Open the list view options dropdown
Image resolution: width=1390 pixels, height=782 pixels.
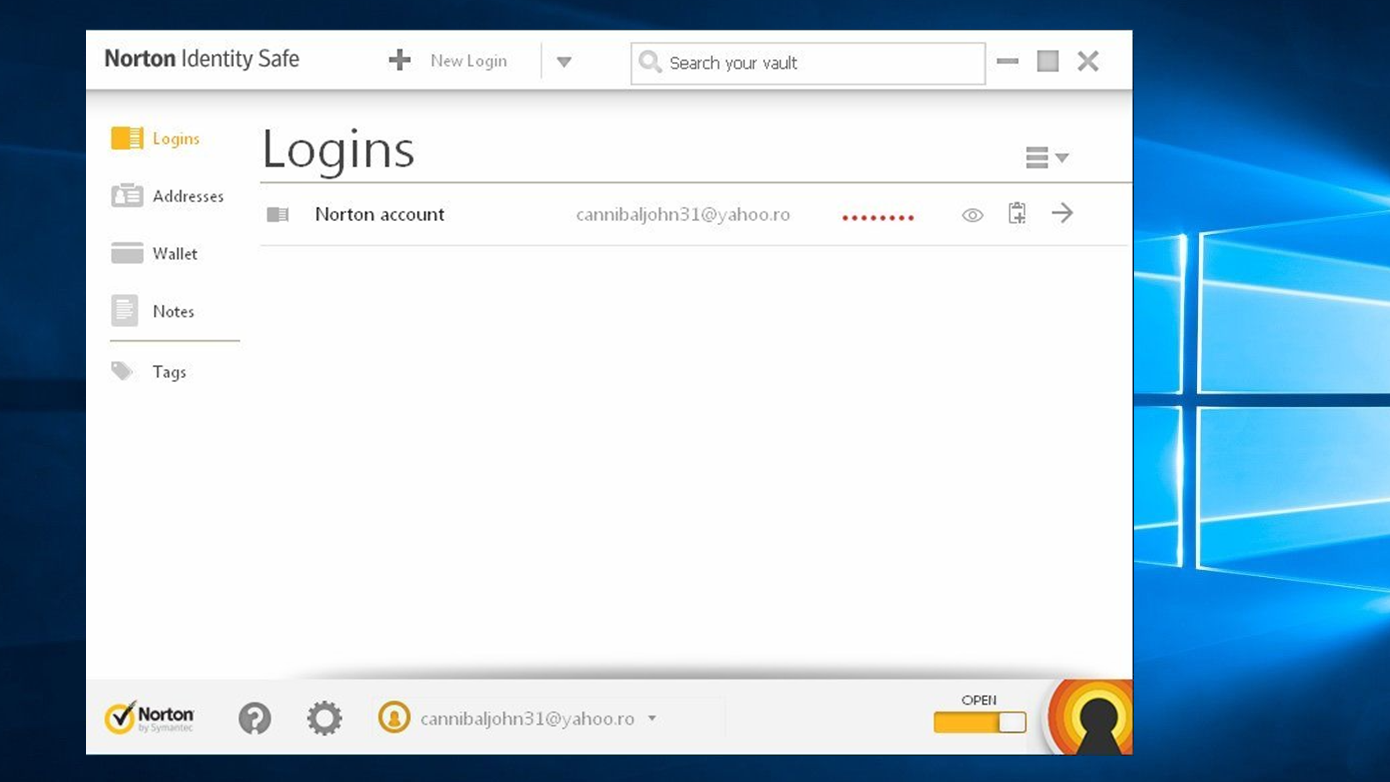(x=1047, y=157)
